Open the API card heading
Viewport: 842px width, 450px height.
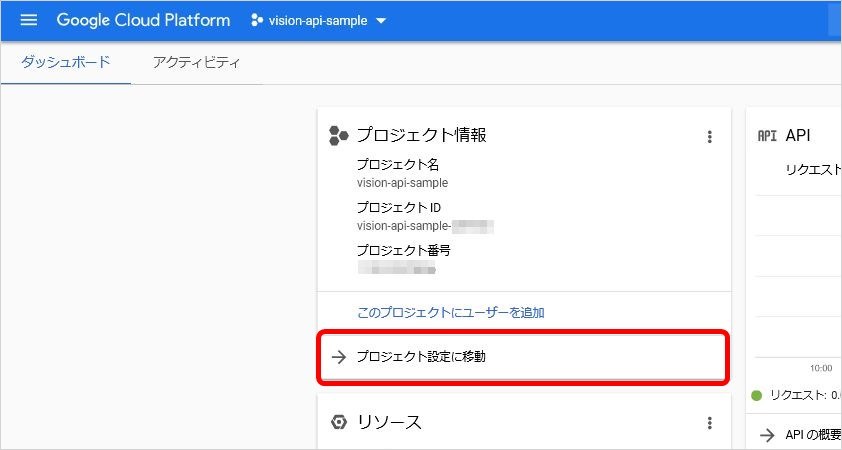click(x=798, y=135)
